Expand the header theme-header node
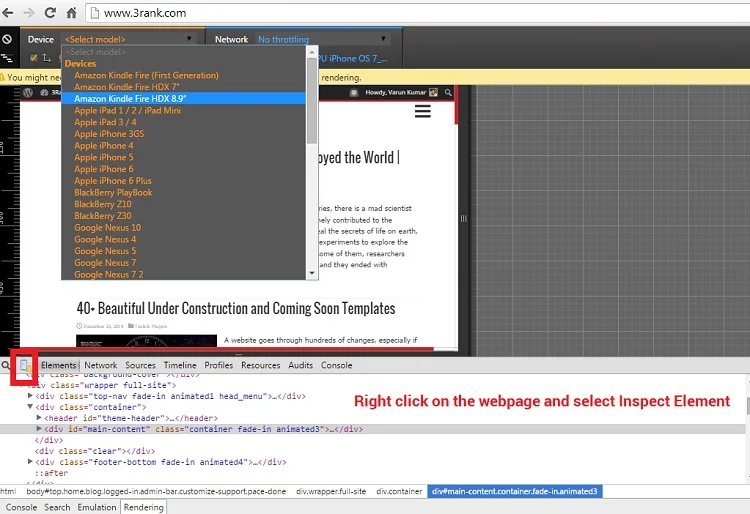The image size is (750, 514). (39, 418)
